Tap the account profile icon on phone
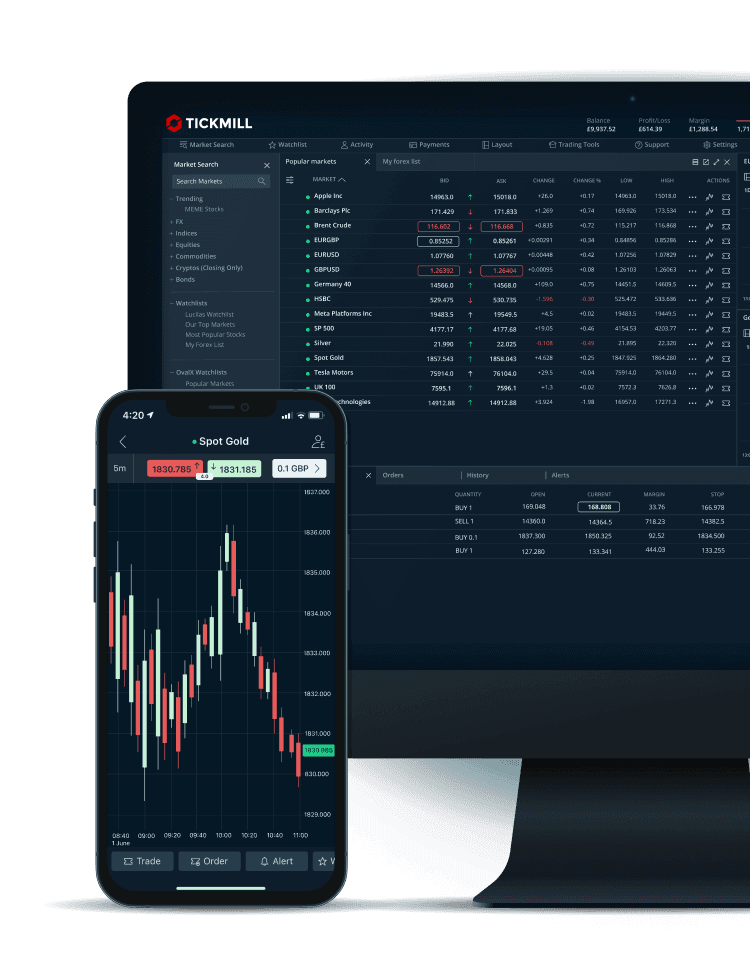The width and height of the screenshot is (750, 972). pos(318,441)
